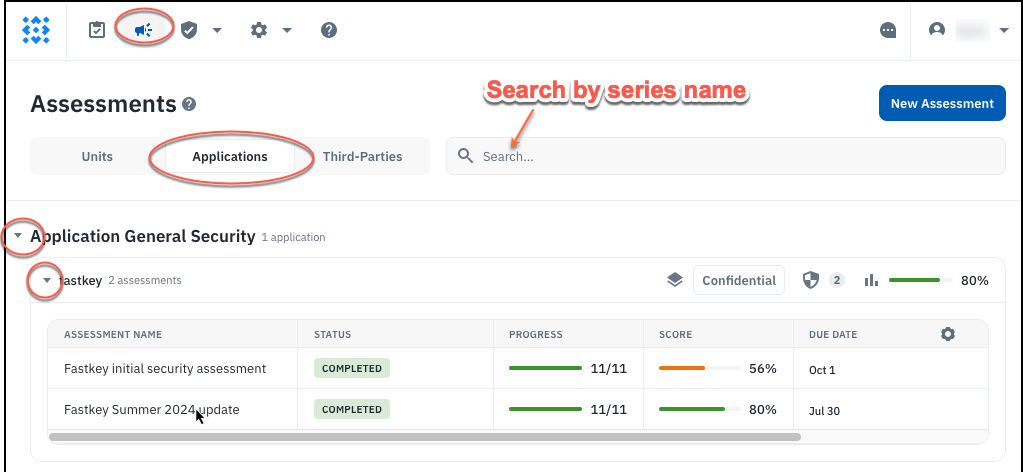The image size is (1023, 472).
Task: Open the clipboard checklist icon in top bar
Action: pos(97,30)
